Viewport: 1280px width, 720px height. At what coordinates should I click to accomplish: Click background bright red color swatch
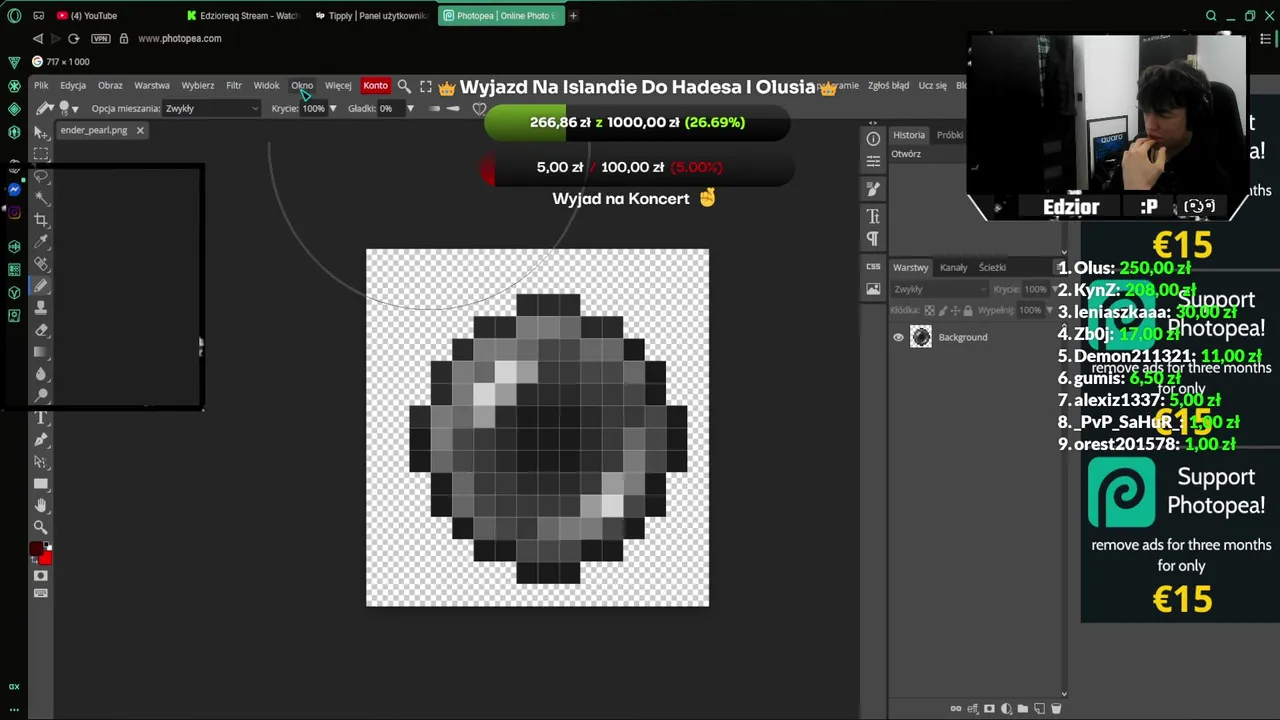[47, 559]
